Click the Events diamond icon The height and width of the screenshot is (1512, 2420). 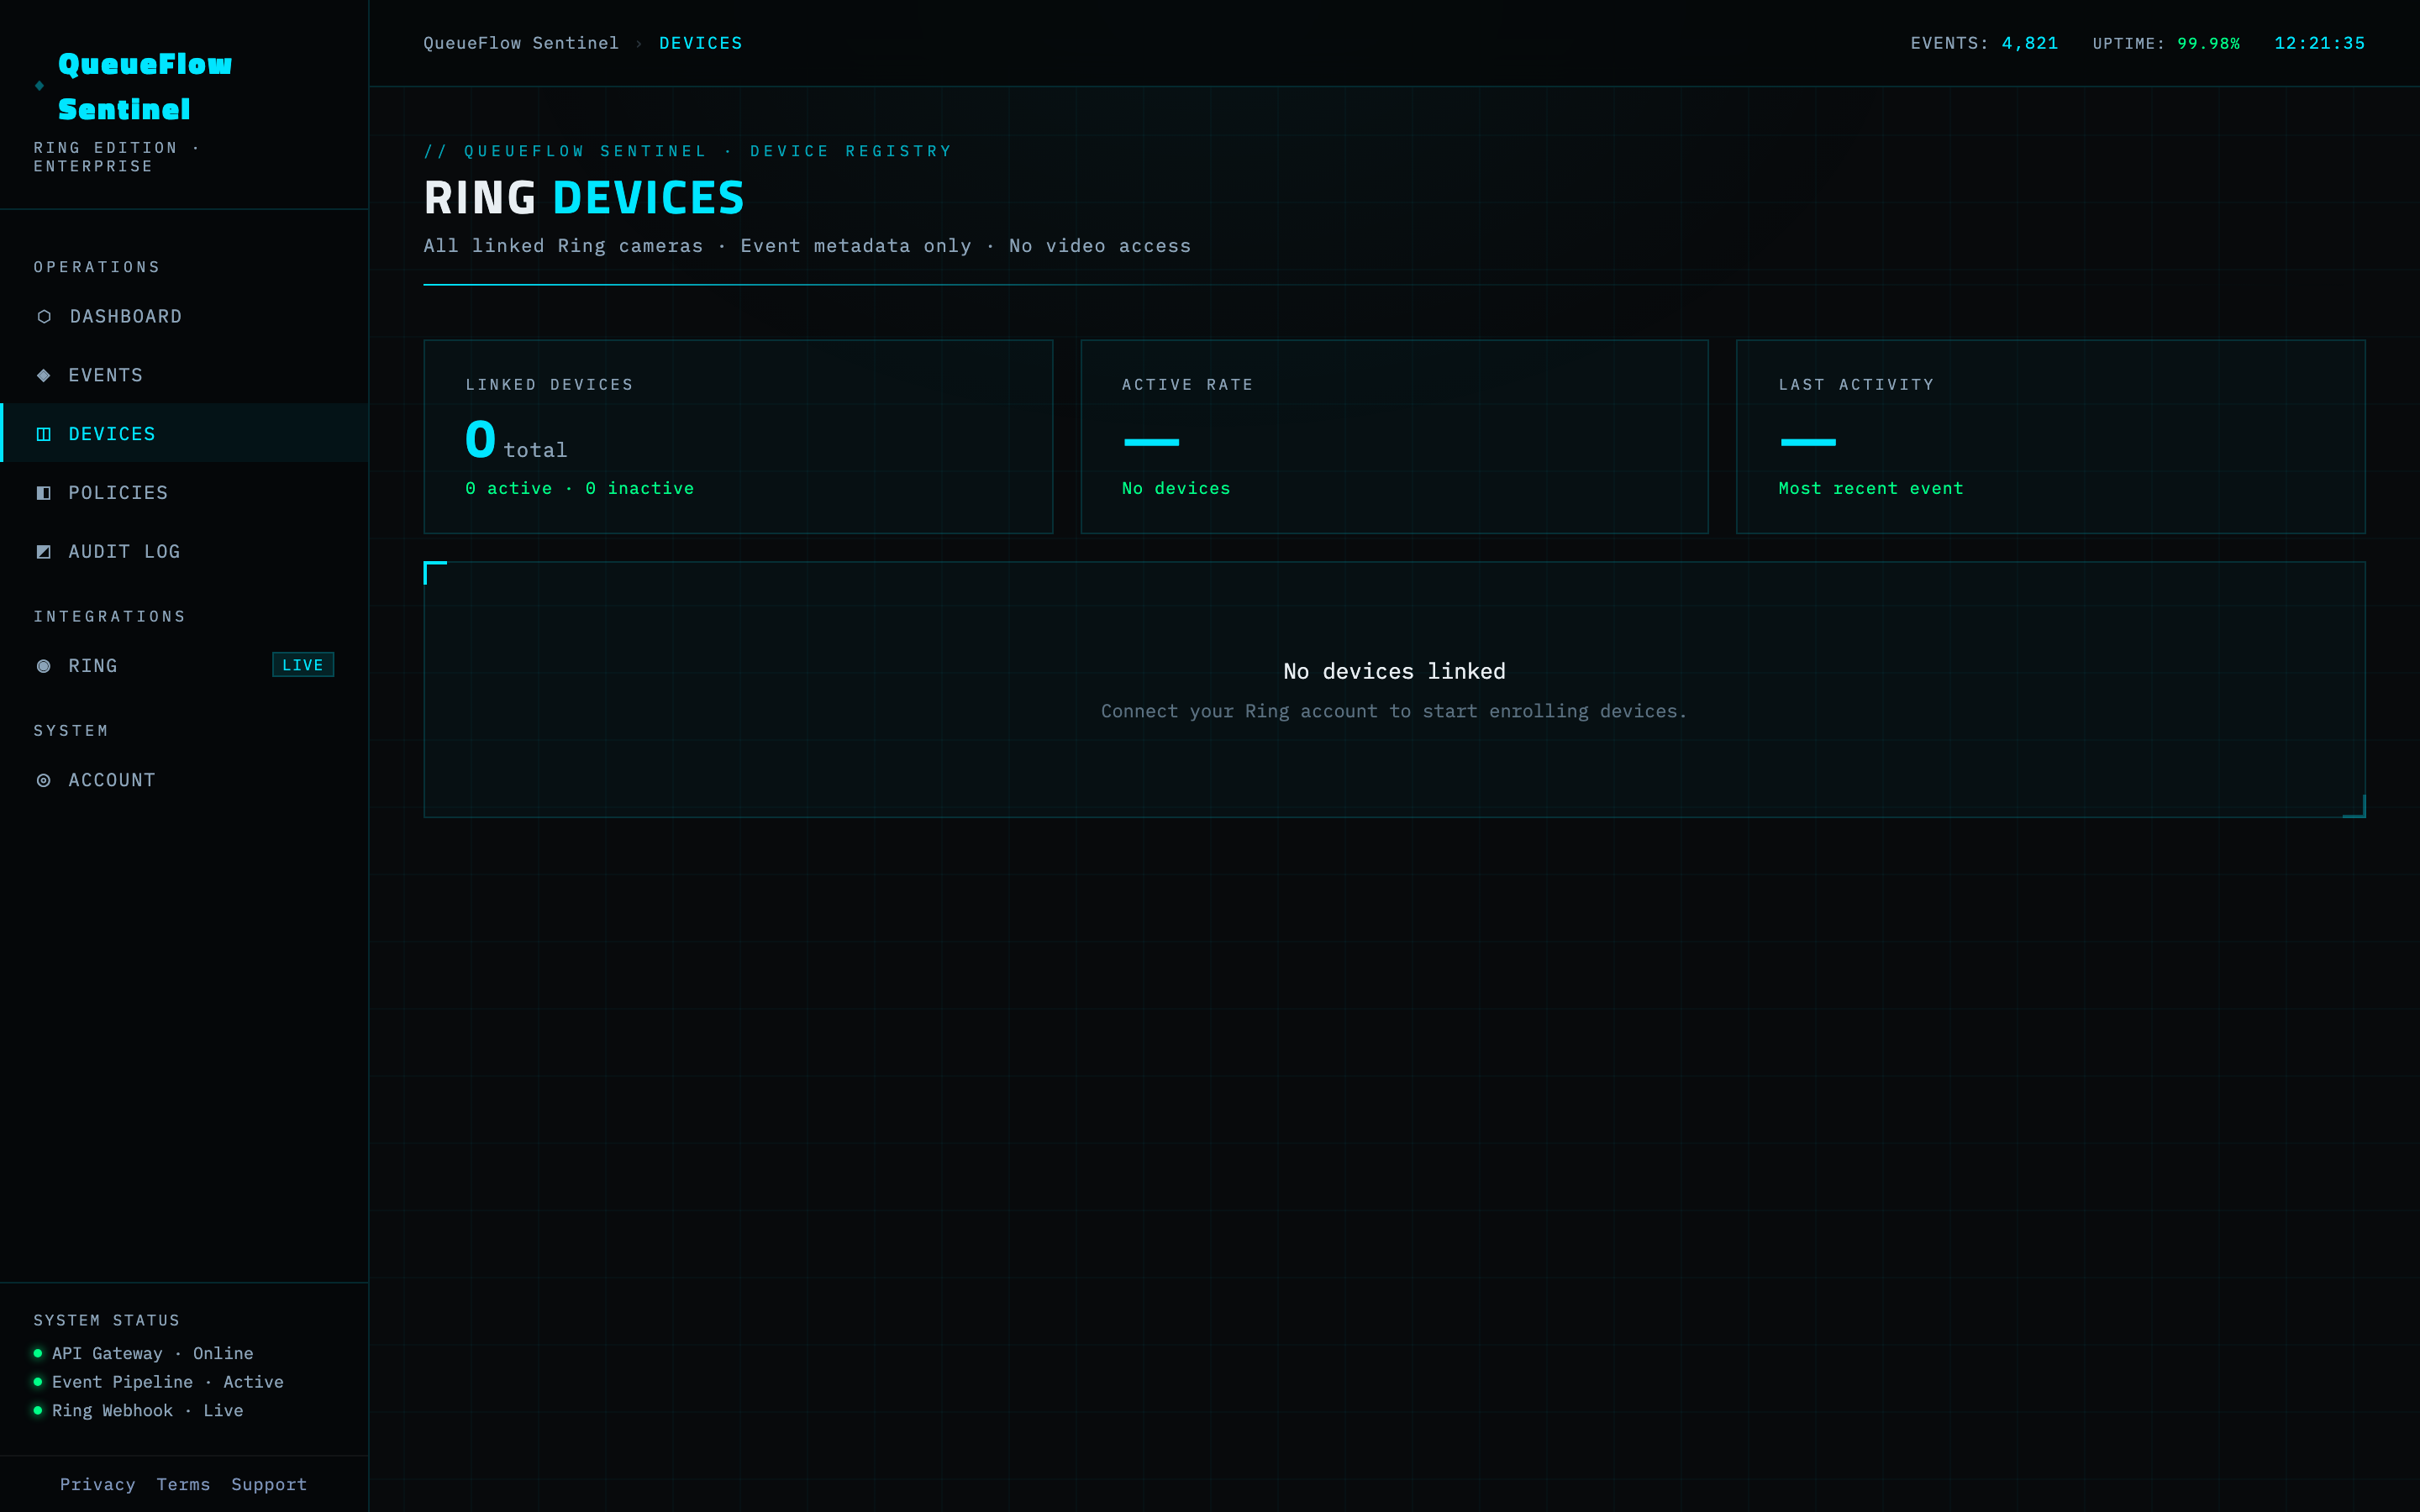44,375
